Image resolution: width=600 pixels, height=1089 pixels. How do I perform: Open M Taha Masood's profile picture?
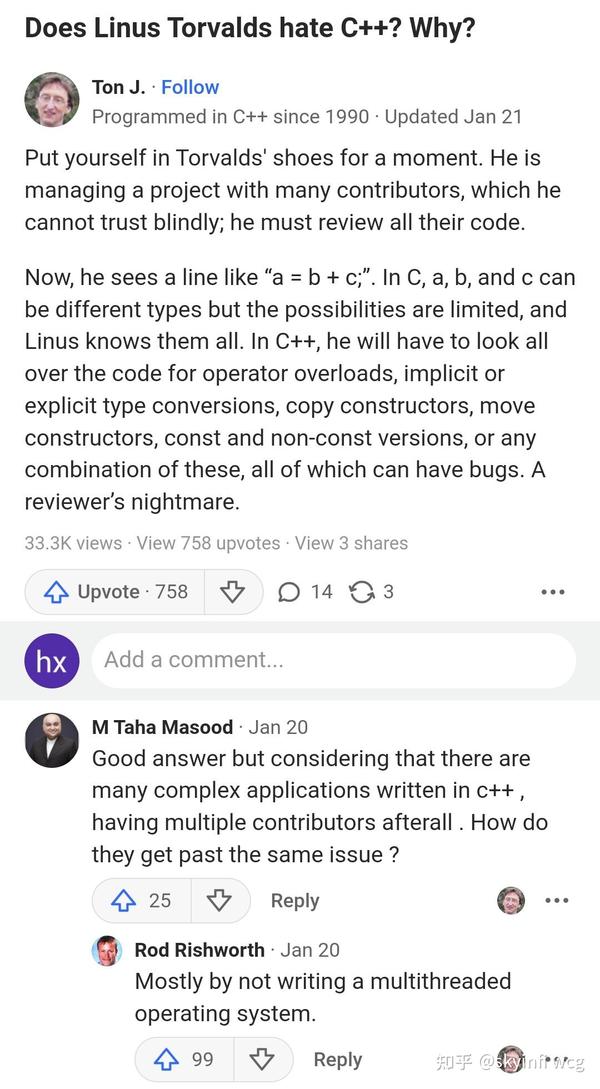point(52,740)
